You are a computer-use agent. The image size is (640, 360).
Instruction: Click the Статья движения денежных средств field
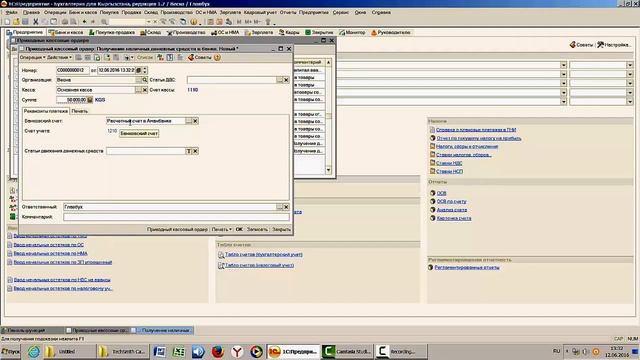click(146, 151)
